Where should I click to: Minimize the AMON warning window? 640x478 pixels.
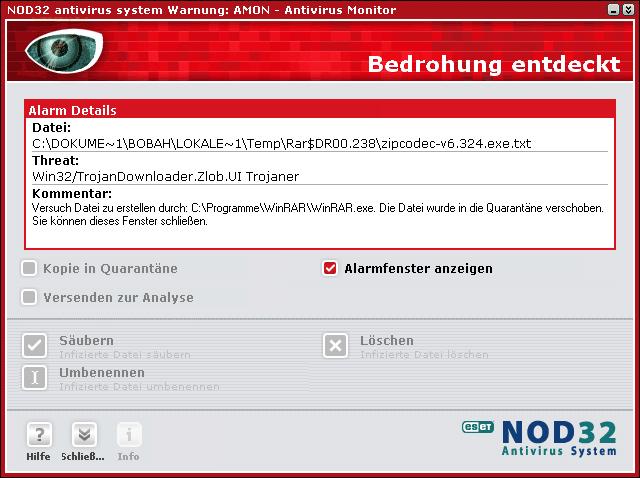[x=613, y=9]
